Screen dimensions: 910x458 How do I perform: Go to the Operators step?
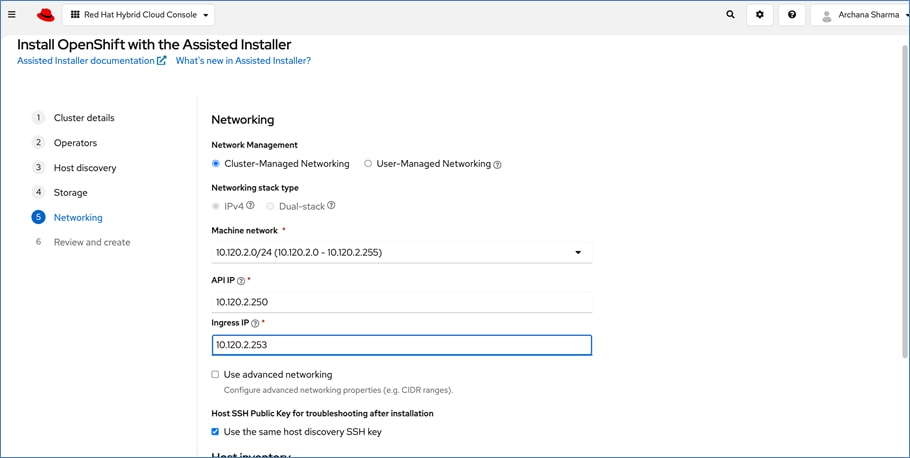click(x=75, y=143)
